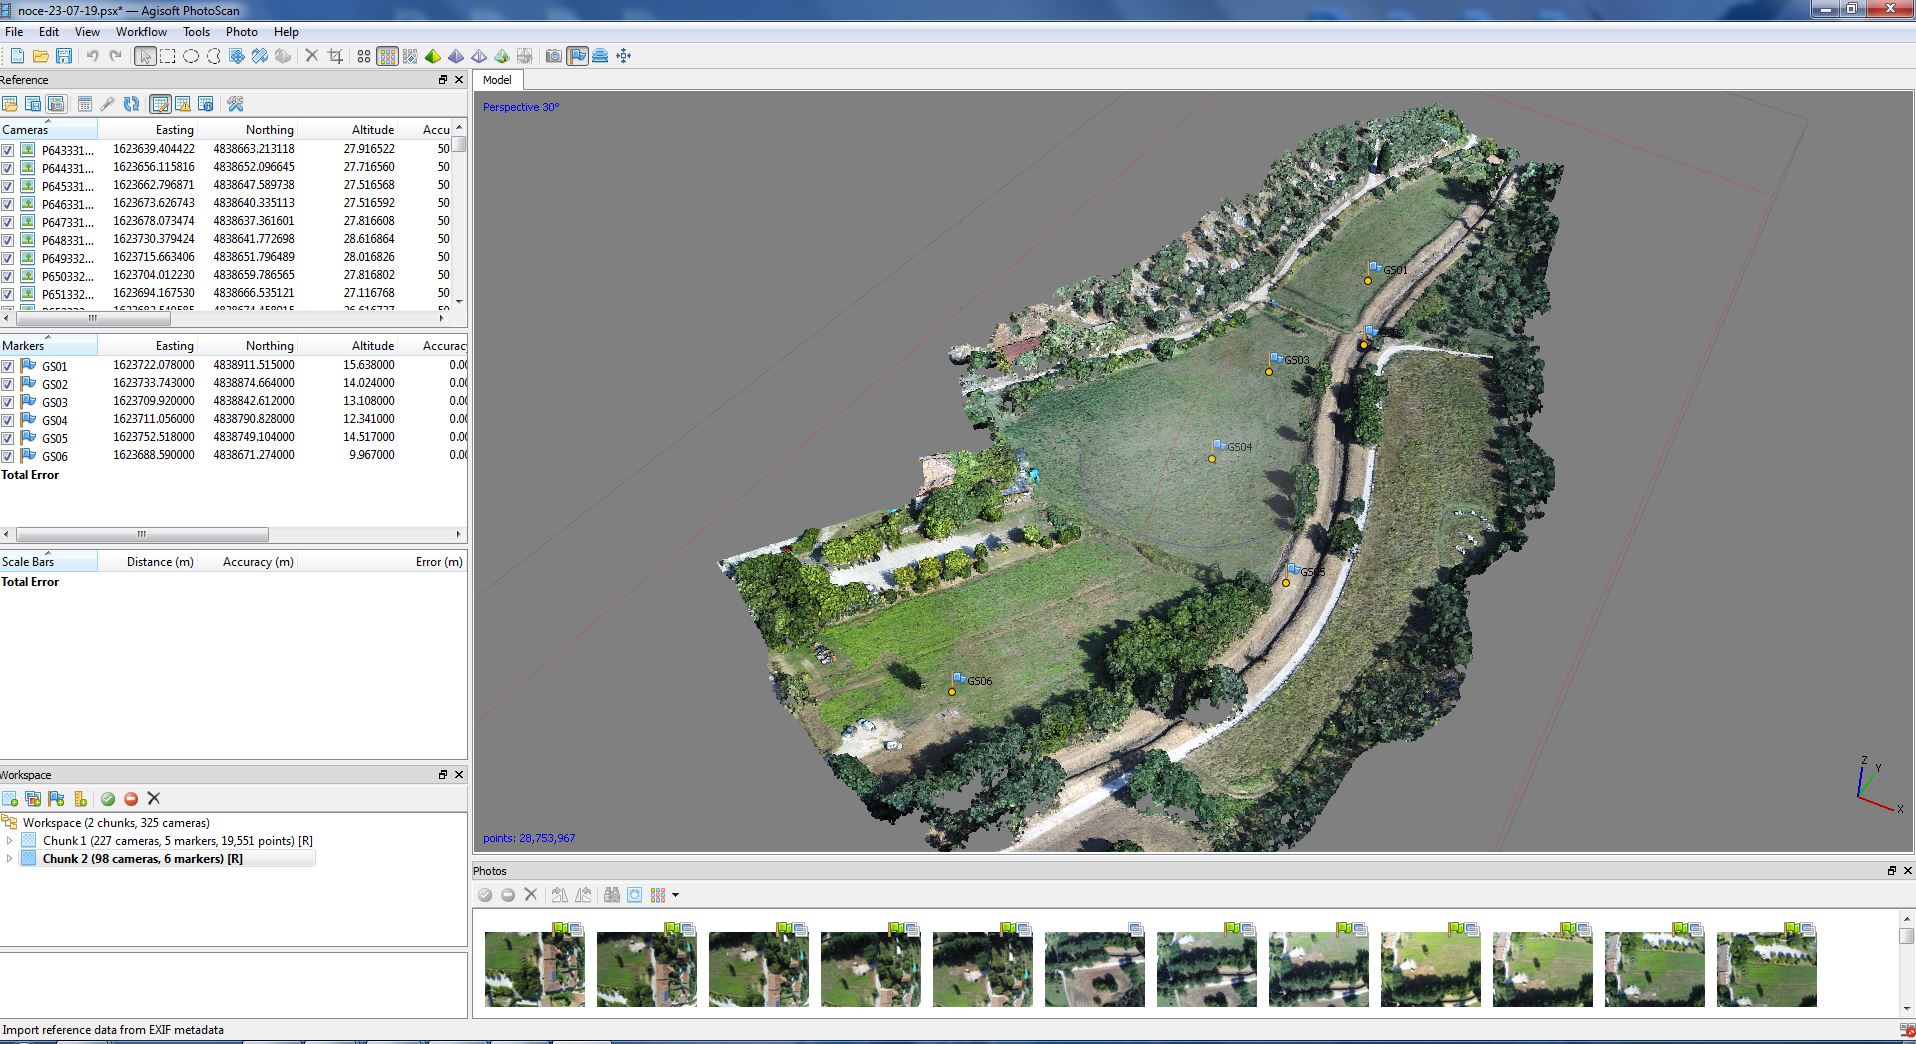
Task: Expand Chunk 2 tree node
Action: [x=10, y=859]
